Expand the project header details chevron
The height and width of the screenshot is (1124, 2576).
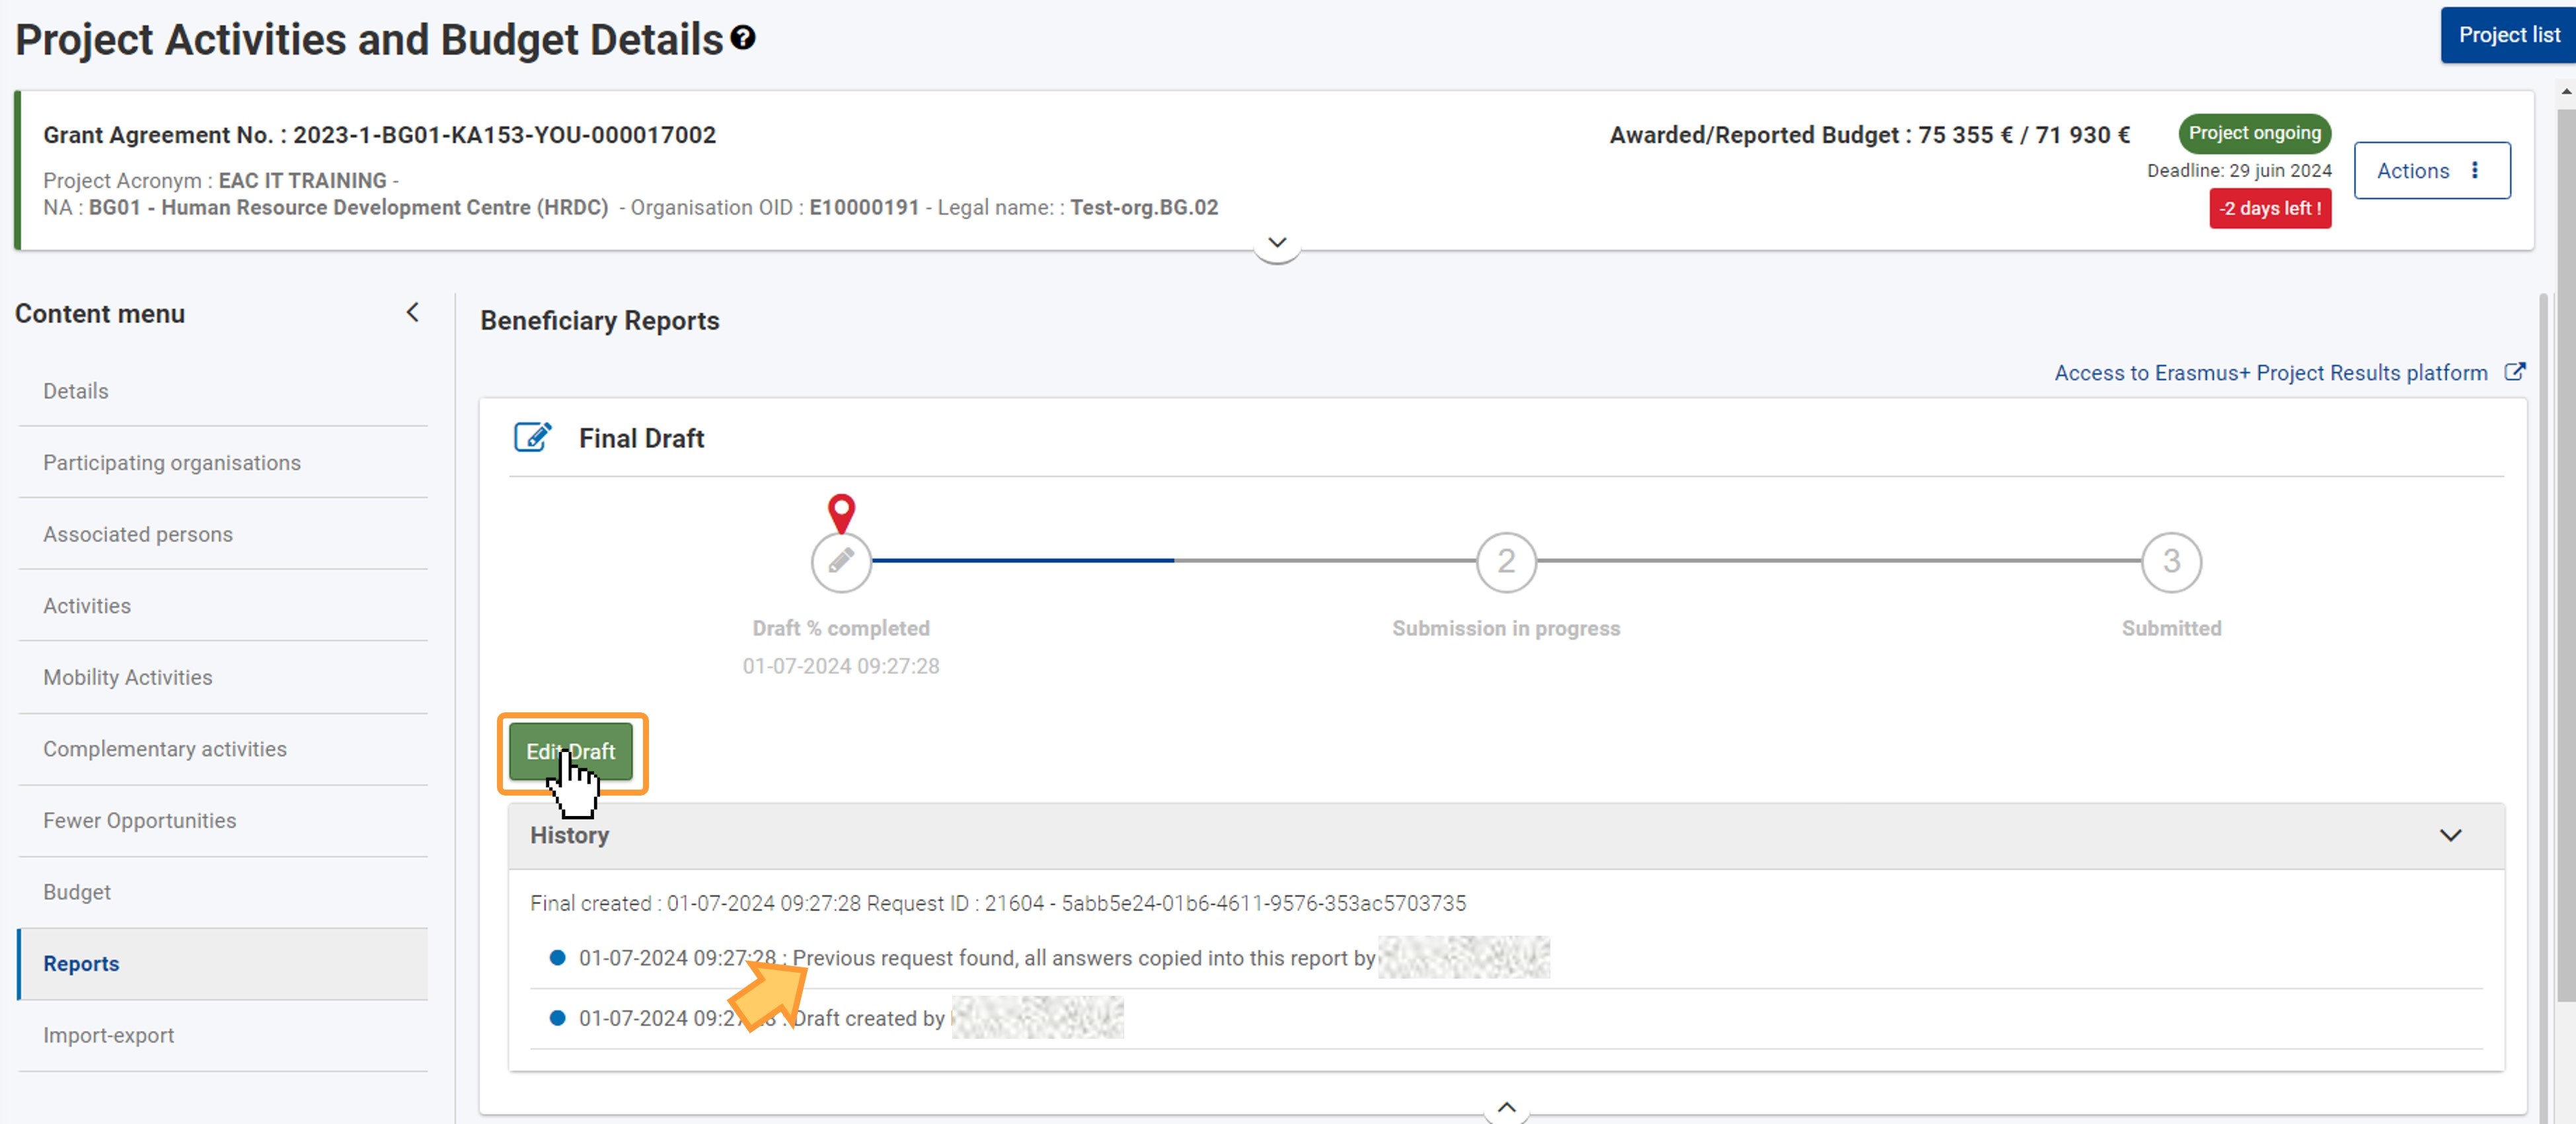[1277, 243]
